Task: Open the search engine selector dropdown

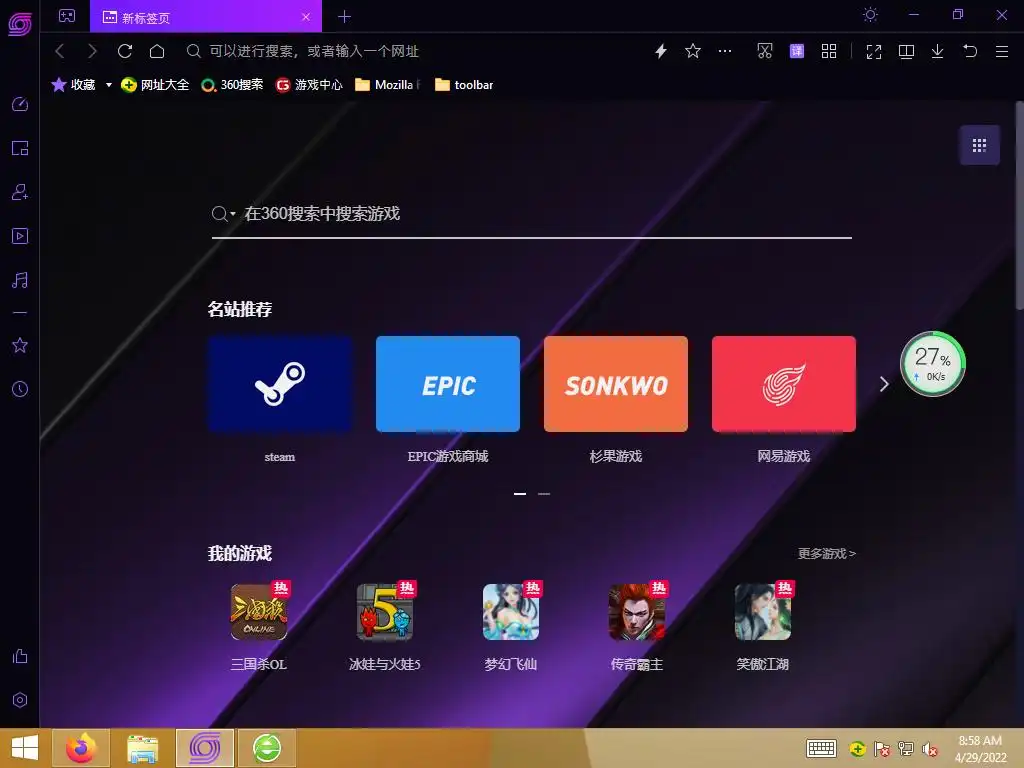Action: click(x=223, y=214)
